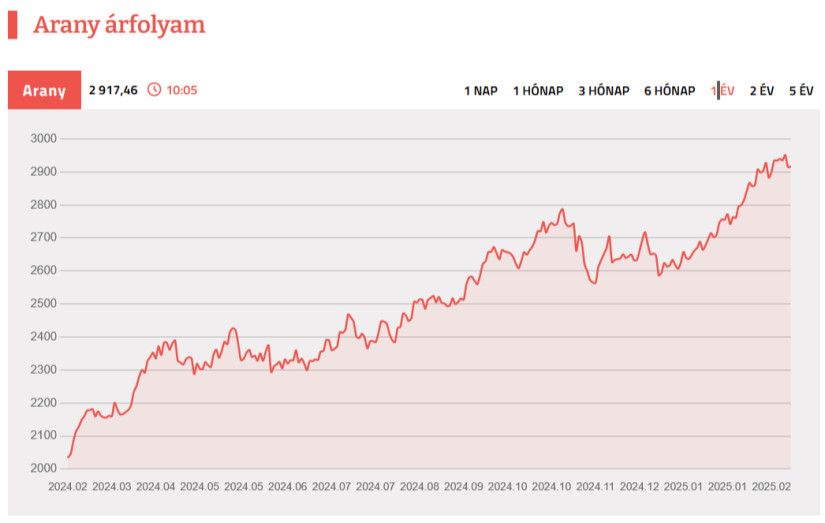Click the 2000 y-axis label
The height and width of the screenshot is (523, 825).
(45, 468)
